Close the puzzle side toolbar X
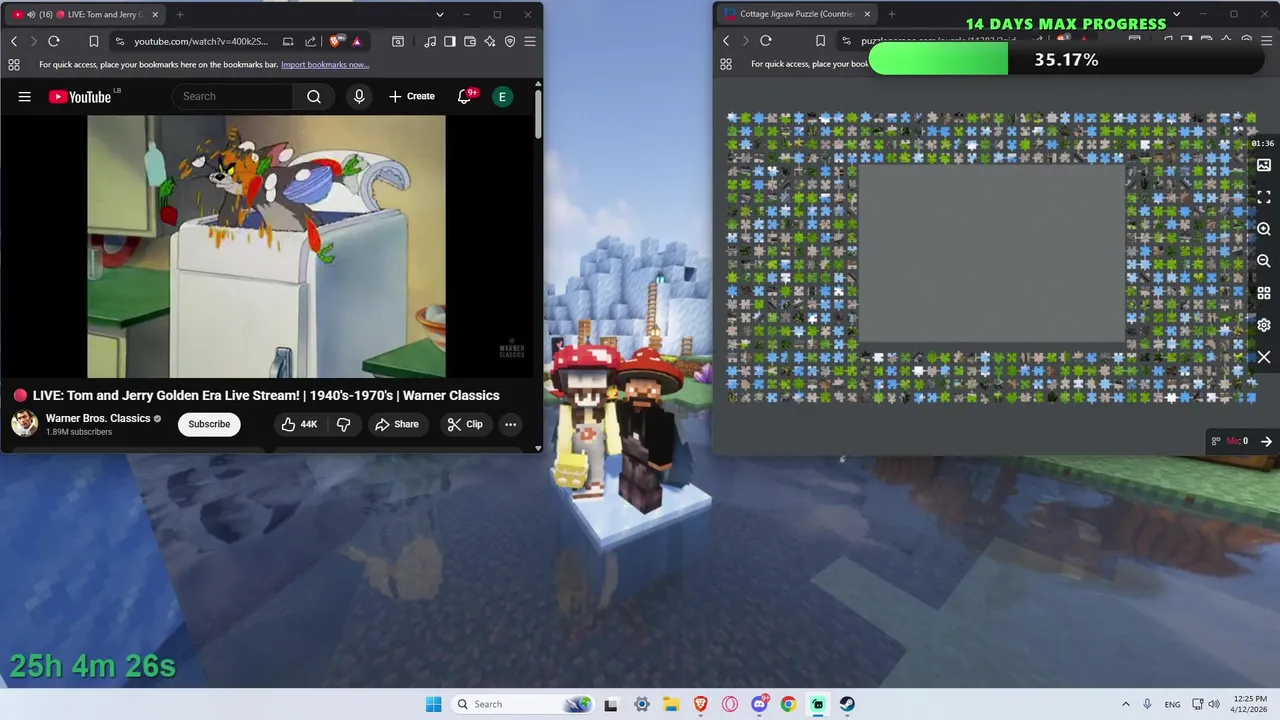 1264,357
